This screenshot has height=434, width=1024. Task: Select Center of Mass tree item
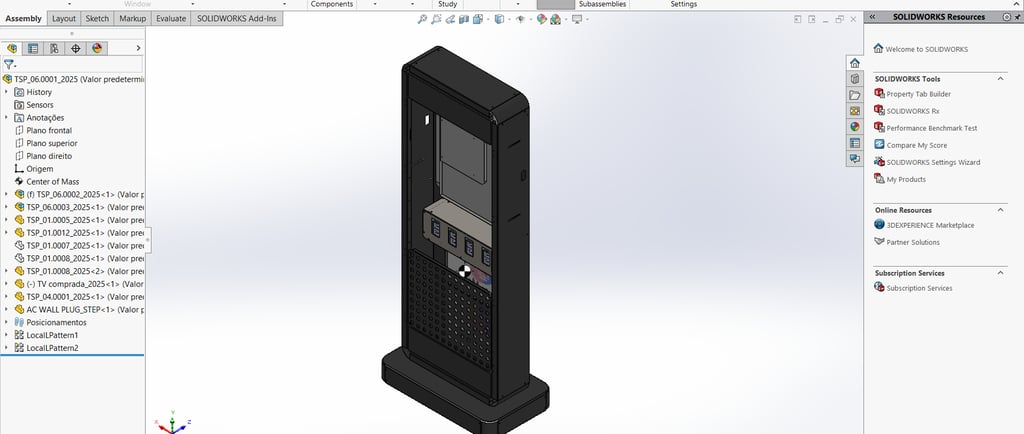pyautogui.click(x=52, y=181)
